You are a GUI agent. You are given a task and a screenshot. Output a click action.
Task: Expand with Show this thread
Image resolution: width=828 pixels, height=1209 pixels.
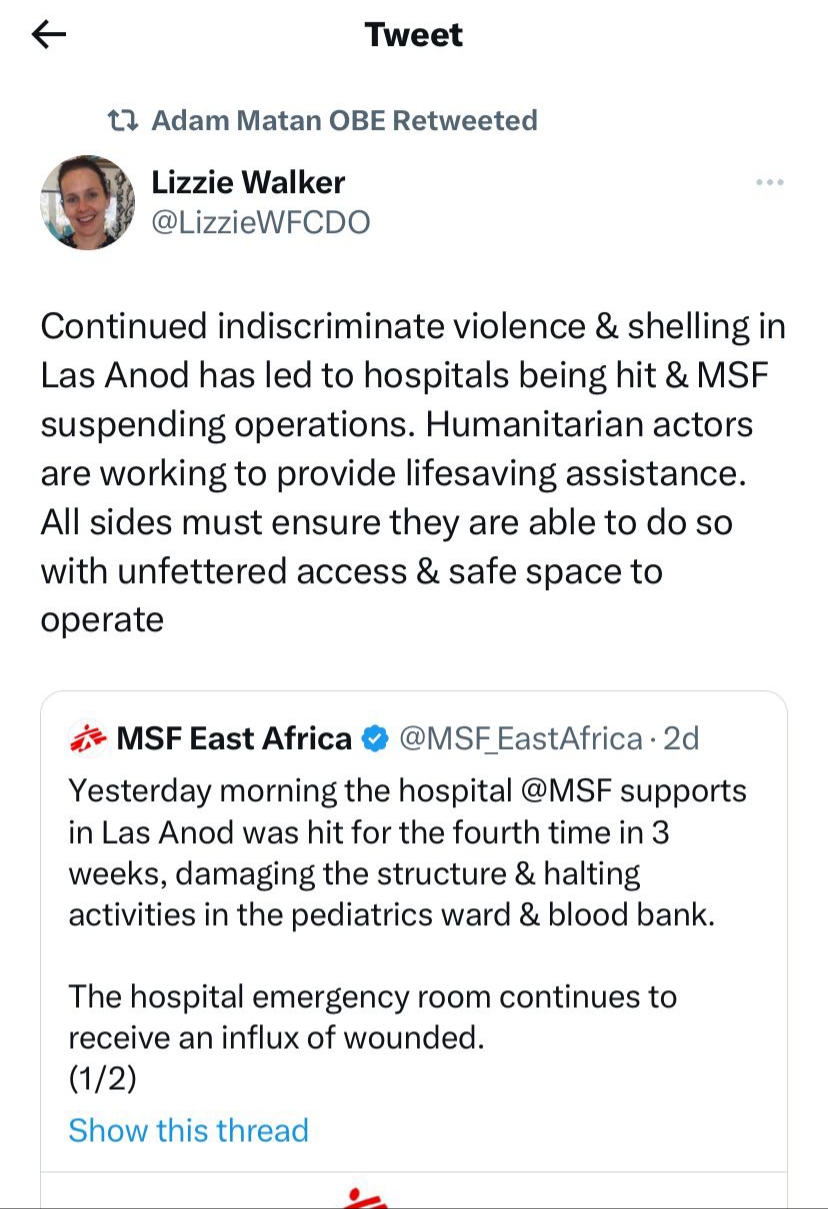(x=188, y=1130)
